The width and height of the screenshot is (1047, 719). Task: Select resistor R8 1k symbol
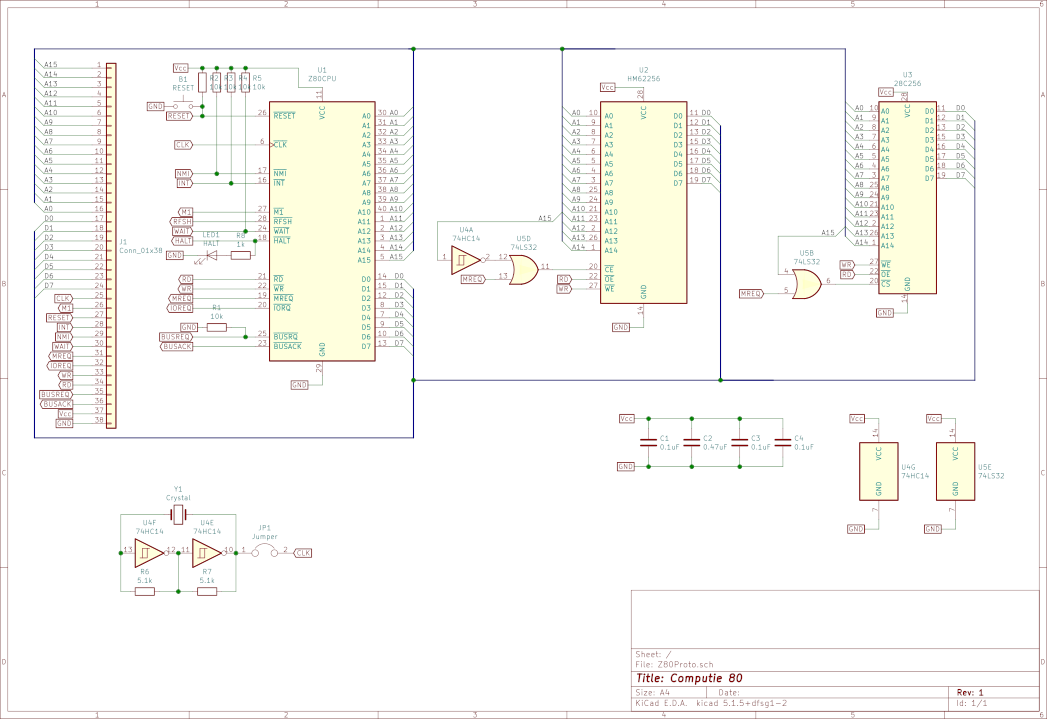pyautogui.click(x=240, y=255)
